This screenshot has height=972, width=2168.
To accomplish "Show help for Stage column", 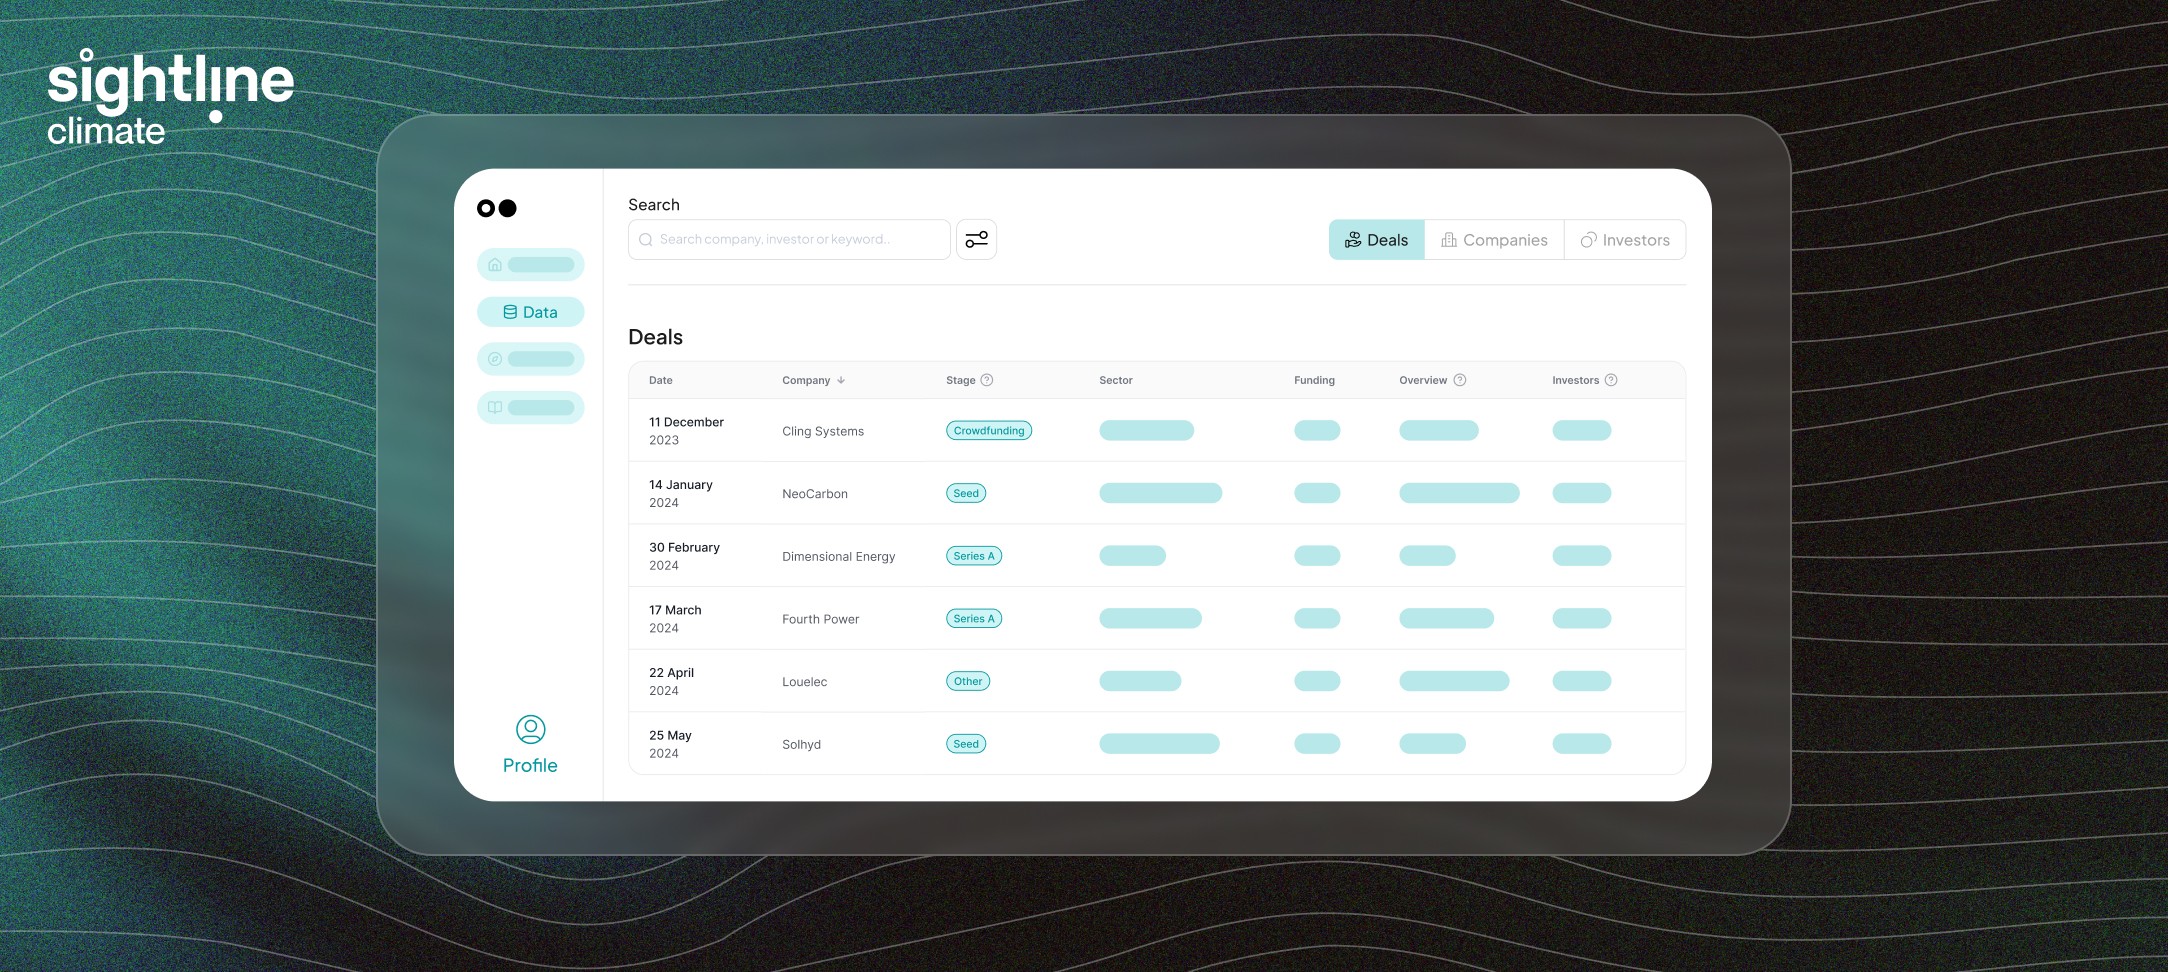I will pos(987,380).
